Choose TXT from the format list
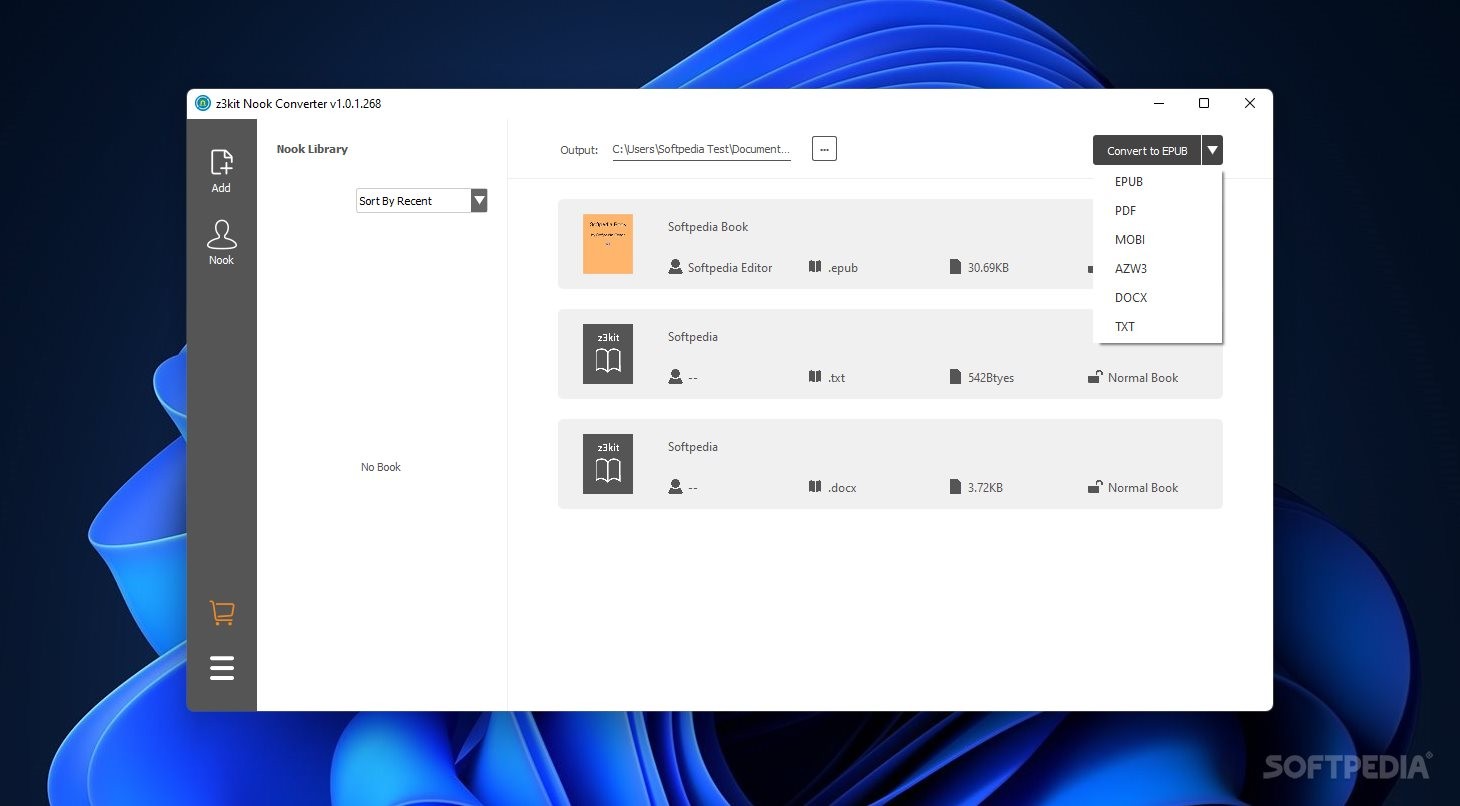Image resolution: width=1460 pixels, height=806 pixels. 1125,327
